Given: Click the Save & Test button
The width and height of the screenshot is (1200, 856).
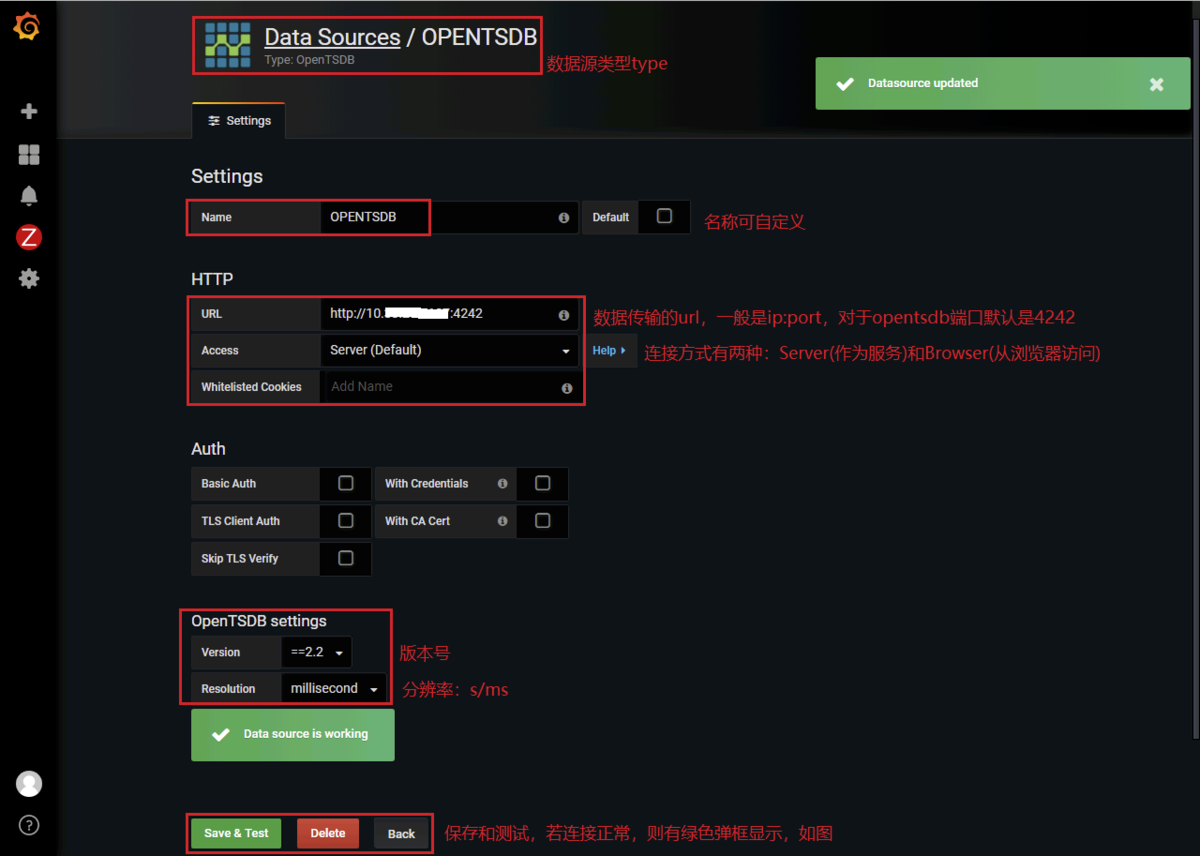Looking at the screenshot, I should pos(235,833).
